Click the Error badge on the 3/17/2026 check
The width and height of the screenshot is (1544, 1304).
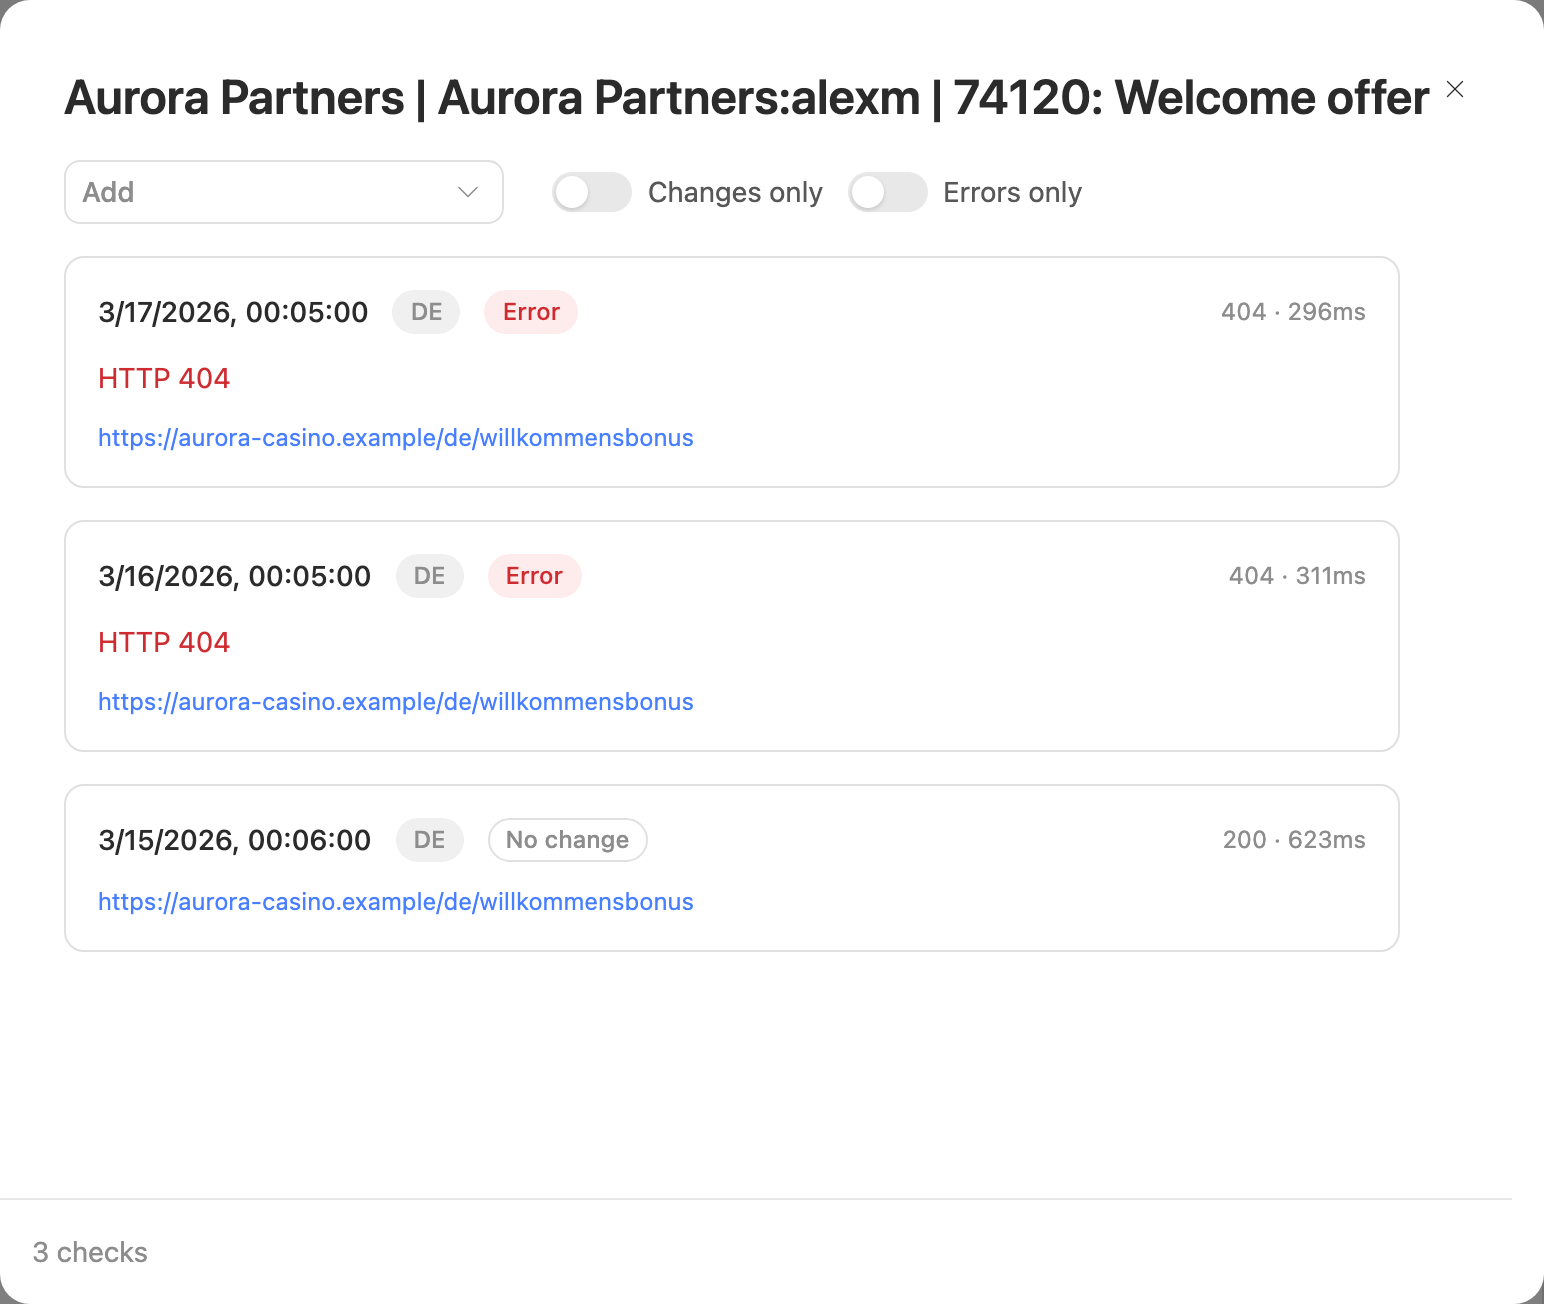point(531,312)
